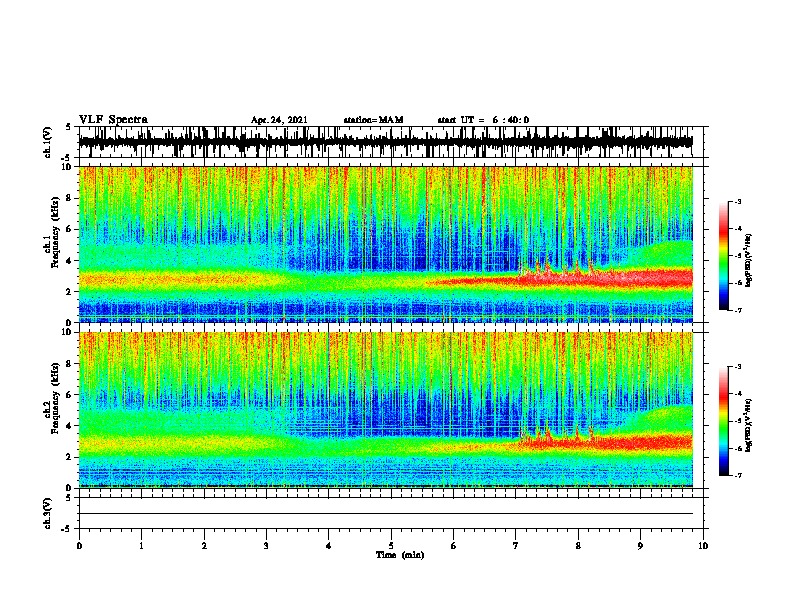This screenshot has height=612, width=792.
Task: Click time axis tick label "7"
Action: [x=516, y=545]
